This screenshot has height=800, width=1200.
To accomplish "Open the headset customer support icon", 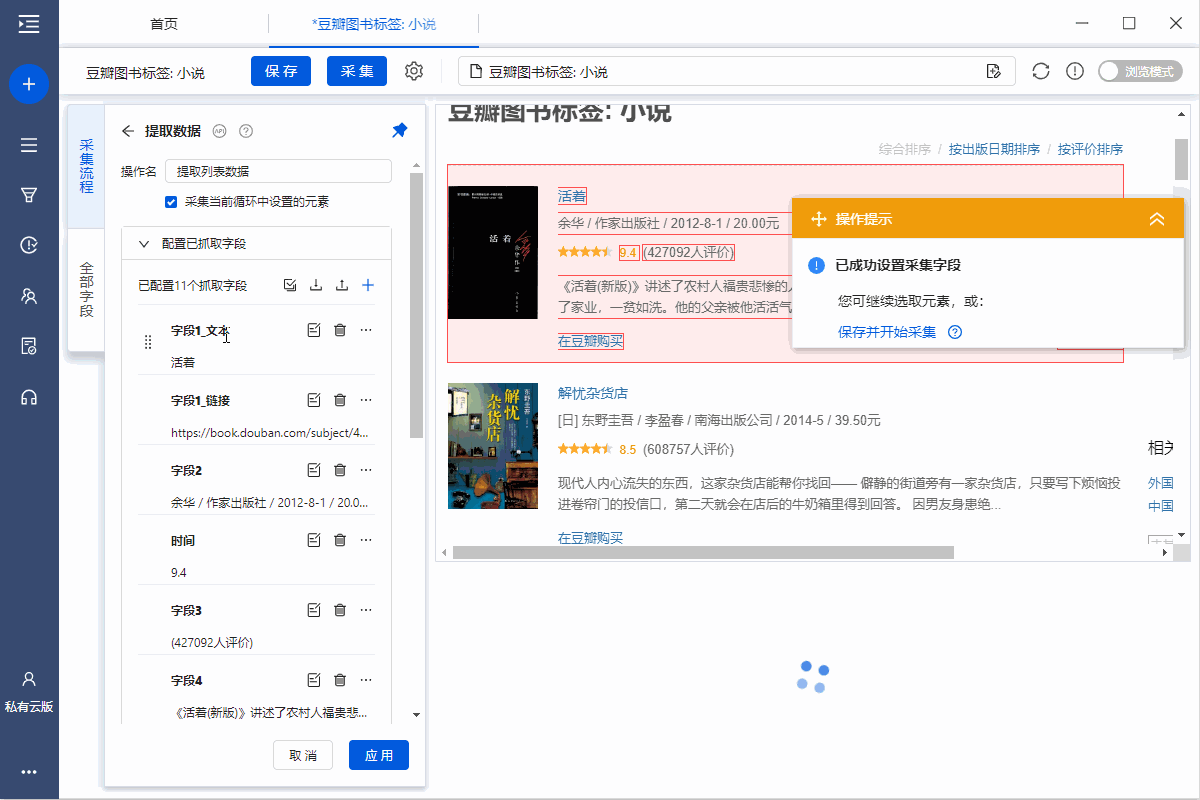I will (x=29, y=397).
